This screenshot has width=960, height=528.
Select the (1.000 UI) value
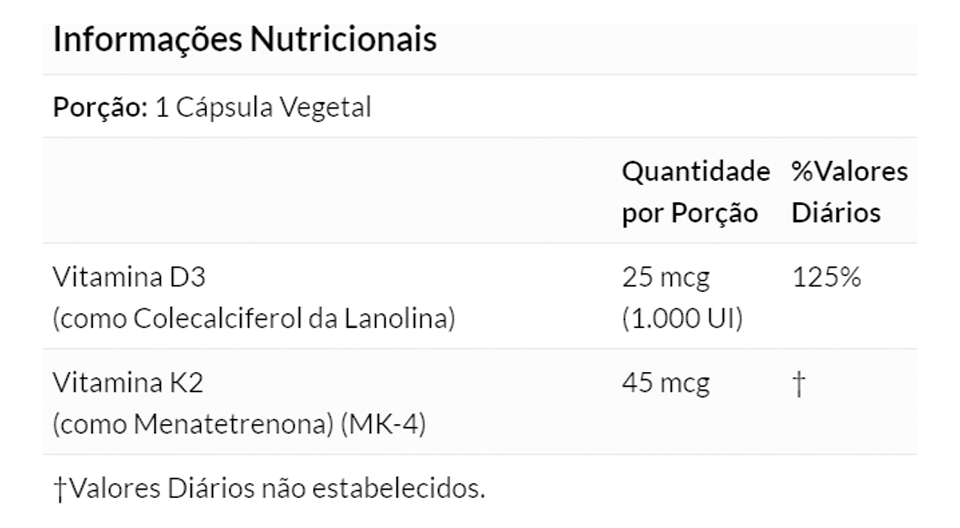pos(682,320)
